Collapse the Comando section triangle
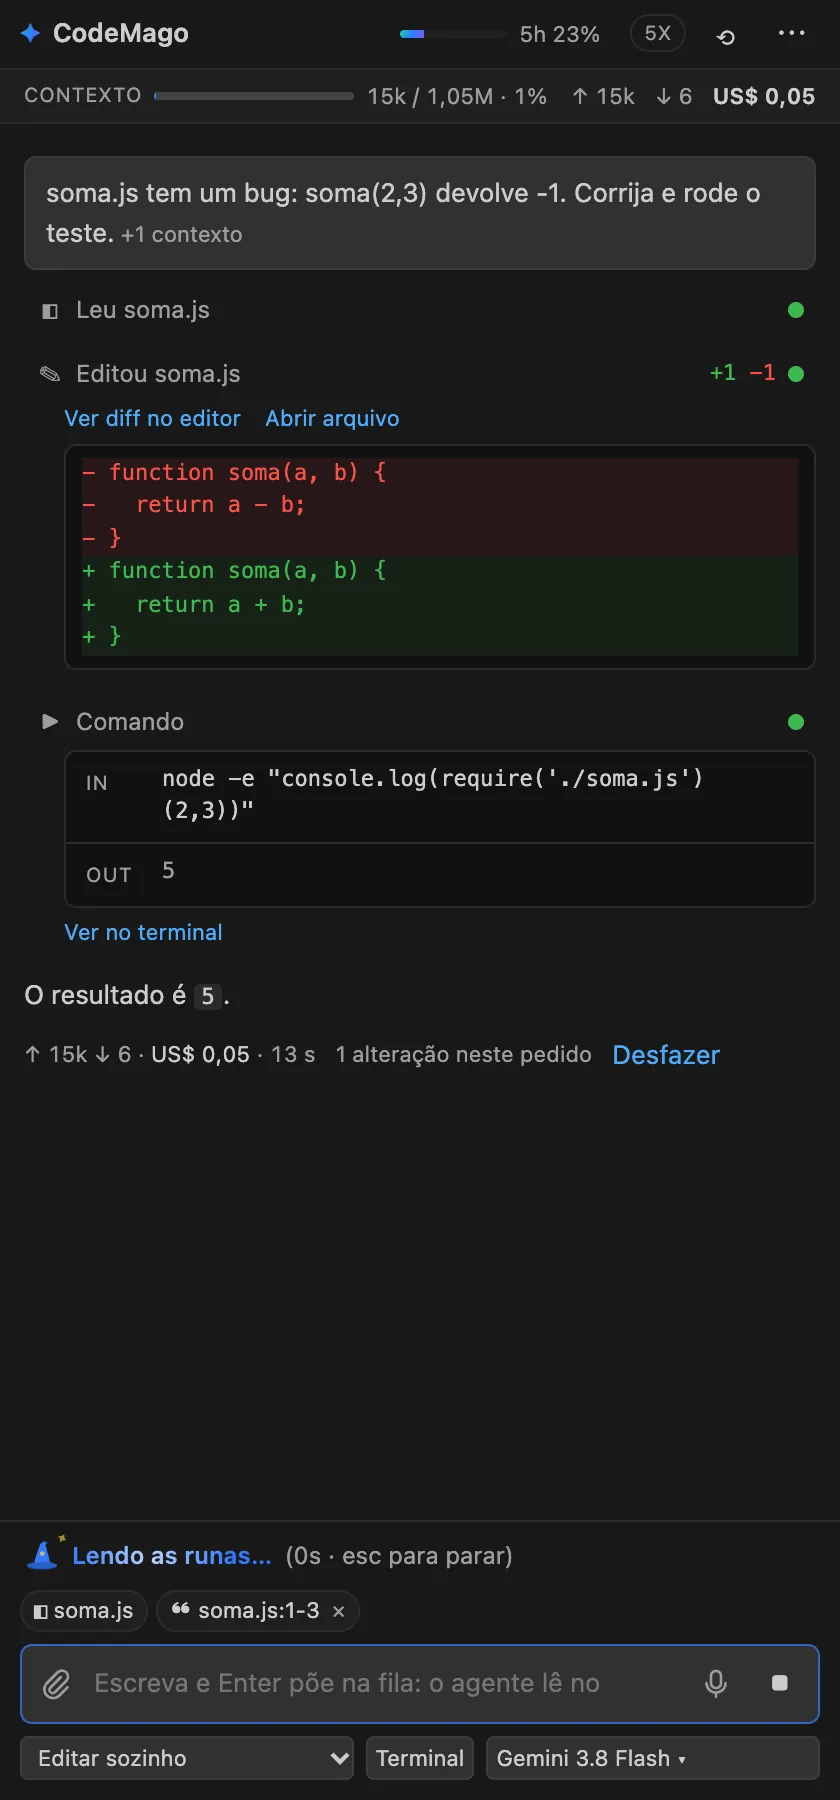840x1800 pixels. (x=50, y=721)
